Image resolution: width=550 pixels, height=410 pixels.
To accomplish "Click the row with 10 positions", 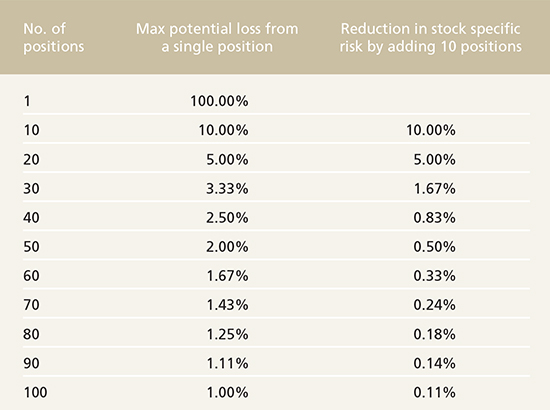I will click(x=276, y=130).
